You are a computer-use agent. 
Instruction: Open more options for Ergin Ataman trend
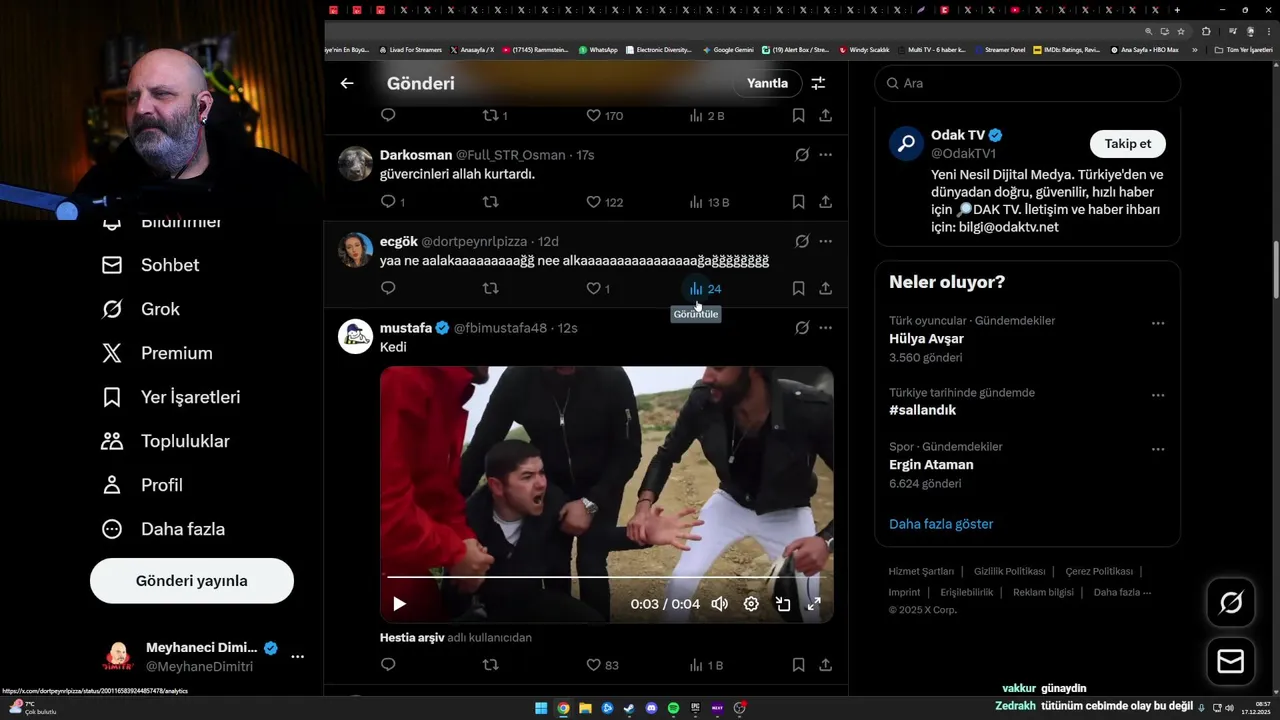(x=1157, y=449)
